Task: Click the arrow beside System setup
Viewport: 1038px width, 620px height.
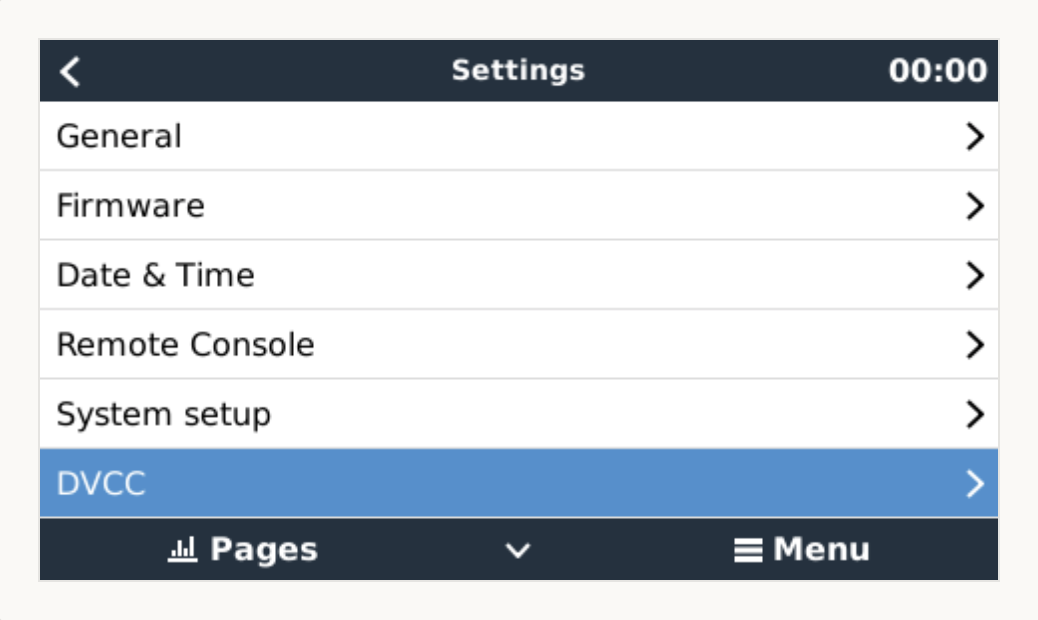Action: point(975,414)
